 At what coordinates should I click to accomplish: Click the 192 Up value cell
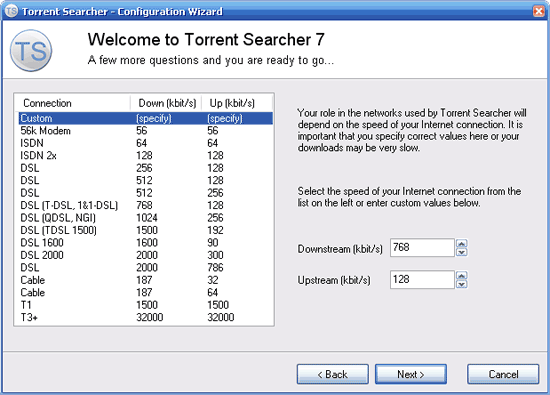(215, 230)
